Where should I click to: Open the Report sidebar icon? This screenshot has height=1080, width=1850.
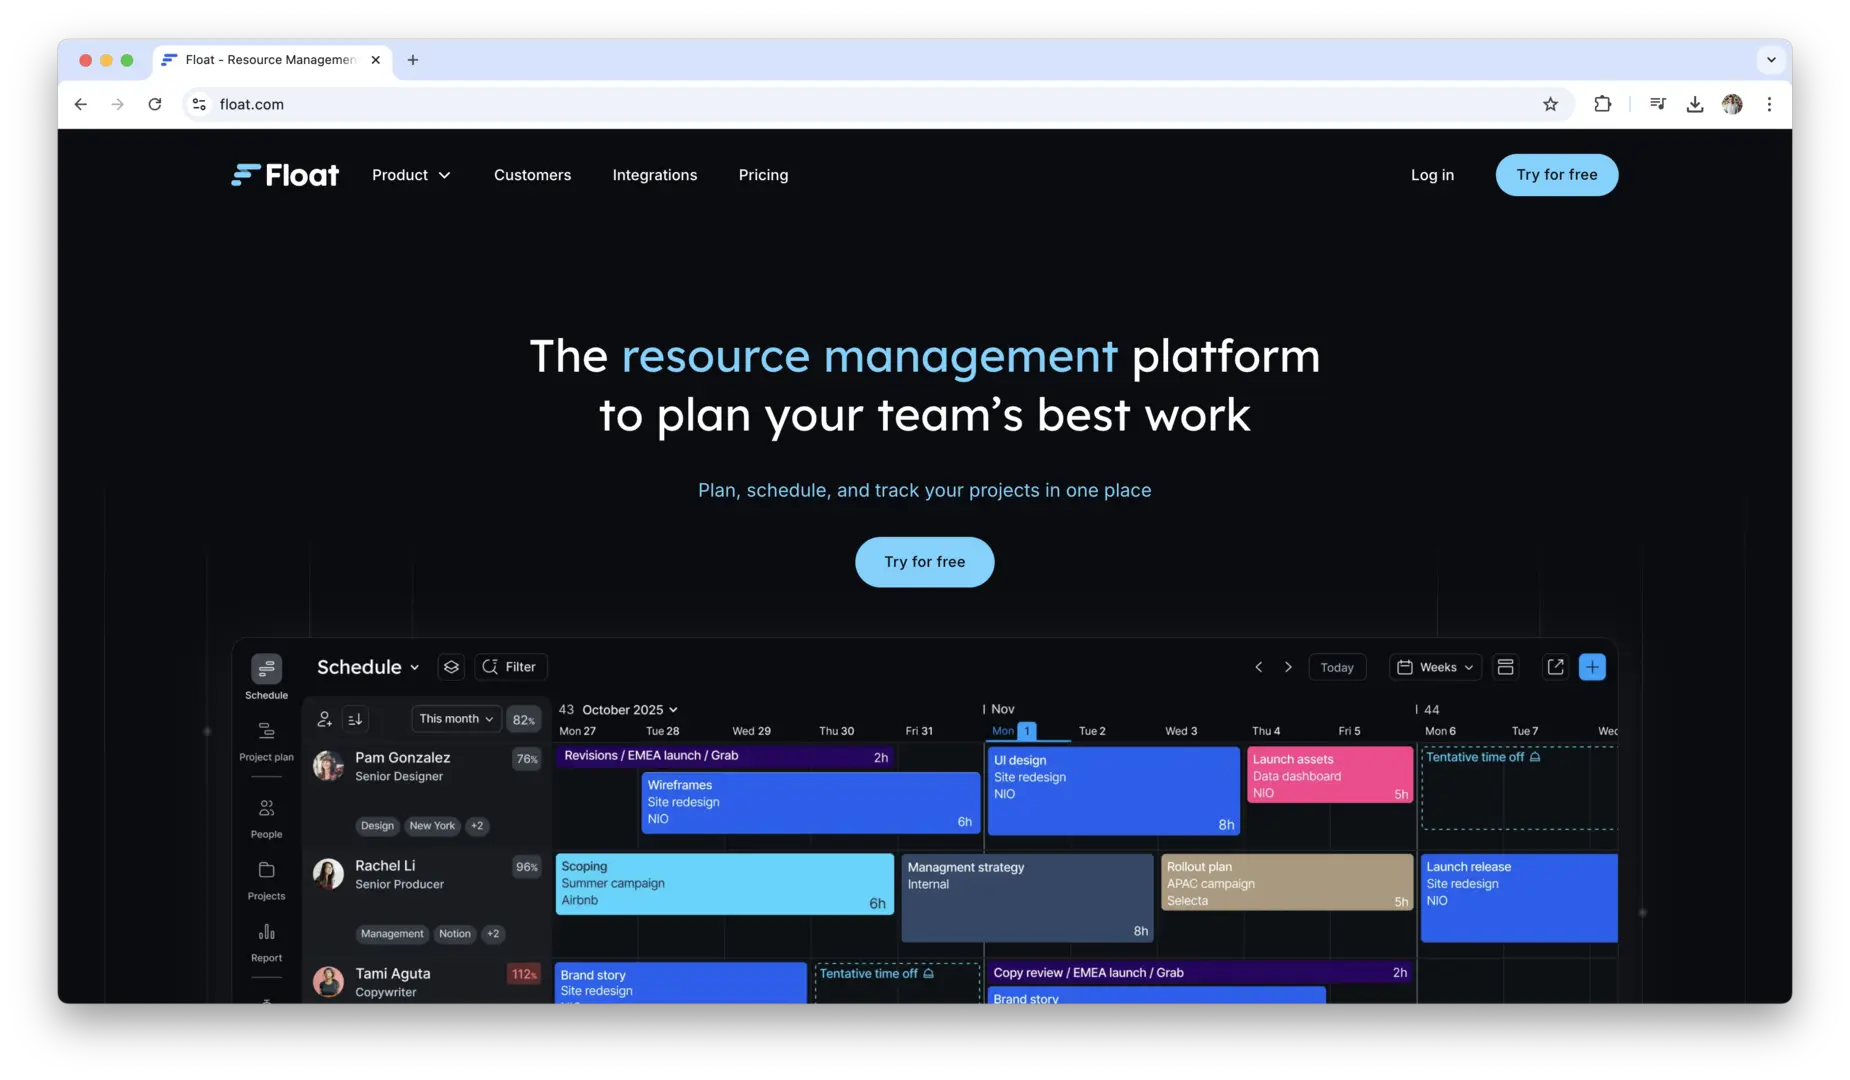coord(266,933)
